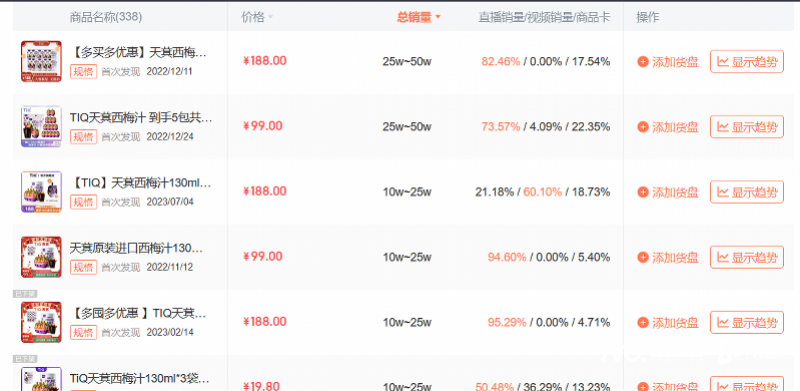Click 显示趋势 button in 到手5包 row
The height and width of the screenshot is (391, 800).
point(747,127)
